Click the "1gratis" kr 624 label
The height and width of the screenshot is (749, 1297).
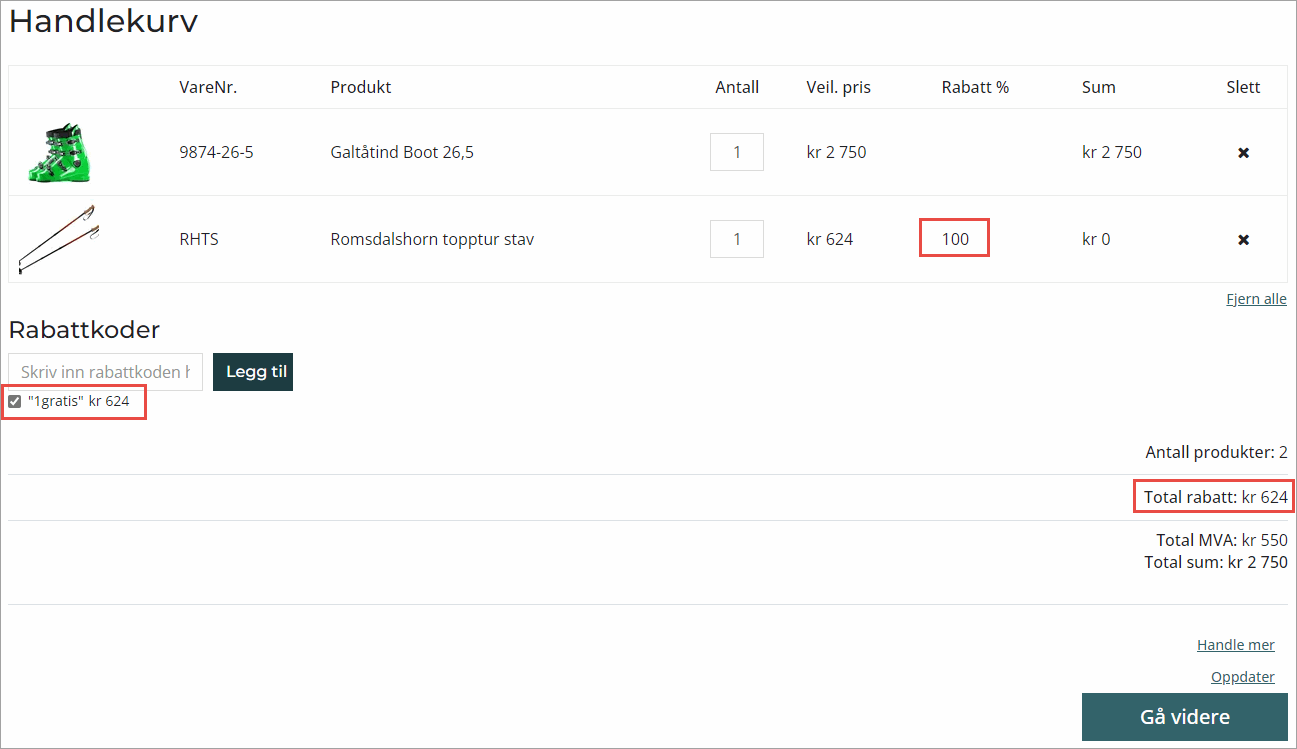(x=79, y=401)
